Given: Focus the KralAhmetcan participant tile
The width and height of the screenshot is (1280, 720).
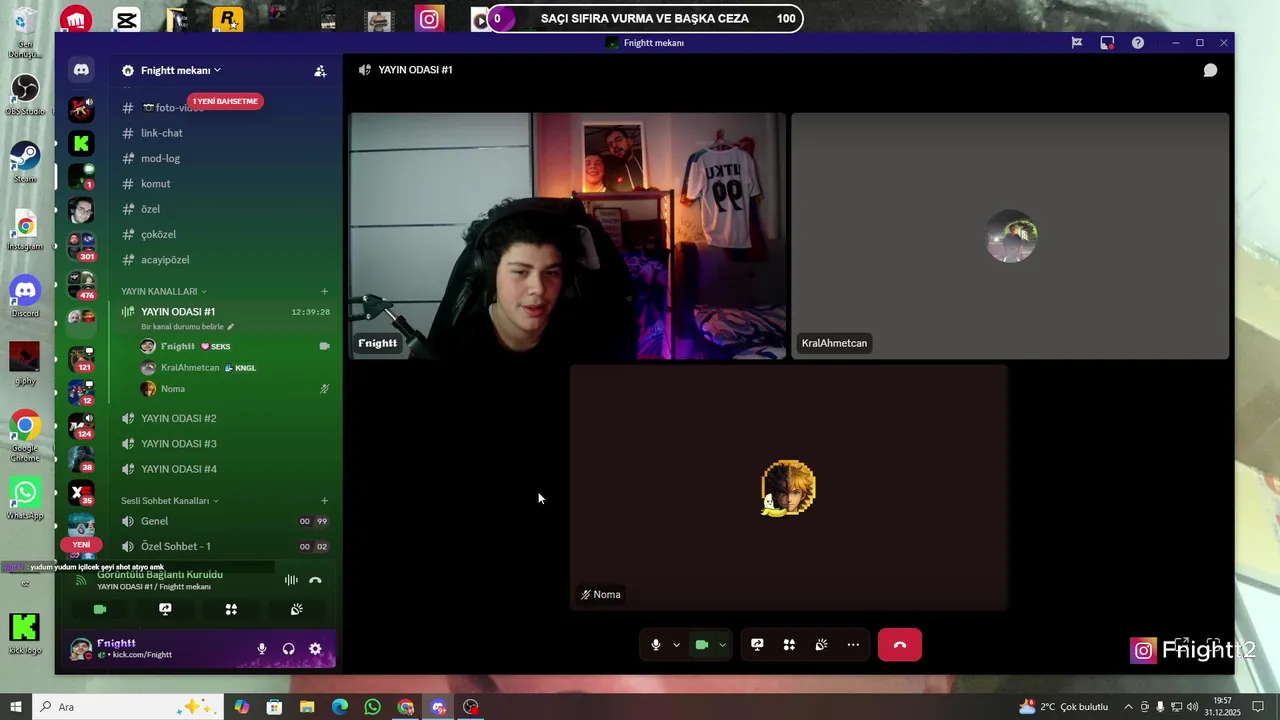Looking at the screenshot, I should (1010, 236).
